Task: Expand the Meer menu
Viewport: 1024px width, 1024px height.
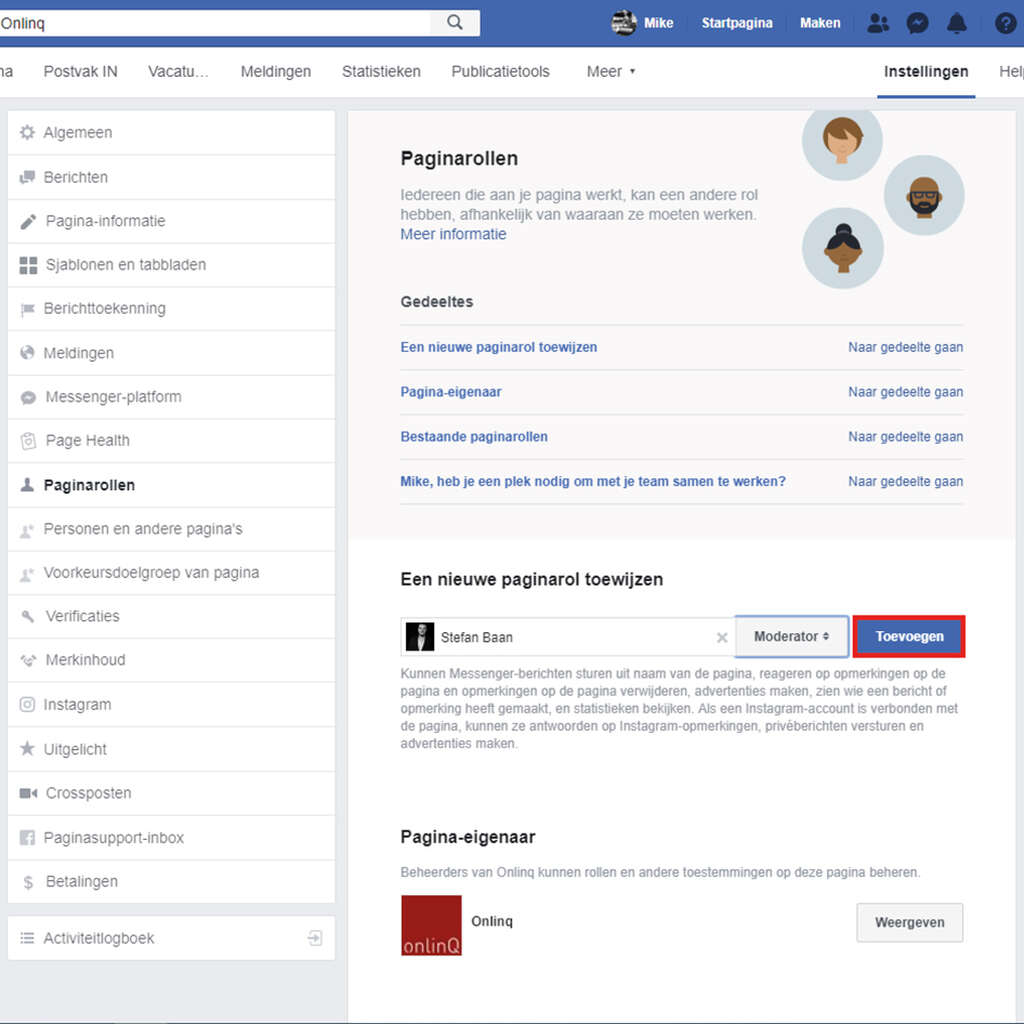Action: tap(611, 71)
